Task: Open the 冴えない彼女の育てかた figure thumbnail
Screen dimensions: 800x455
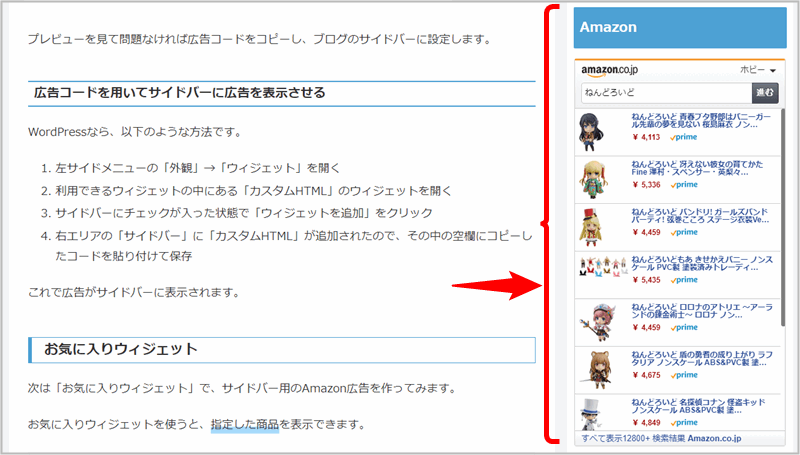Action: pyautogui.click(x=593, y=180)
